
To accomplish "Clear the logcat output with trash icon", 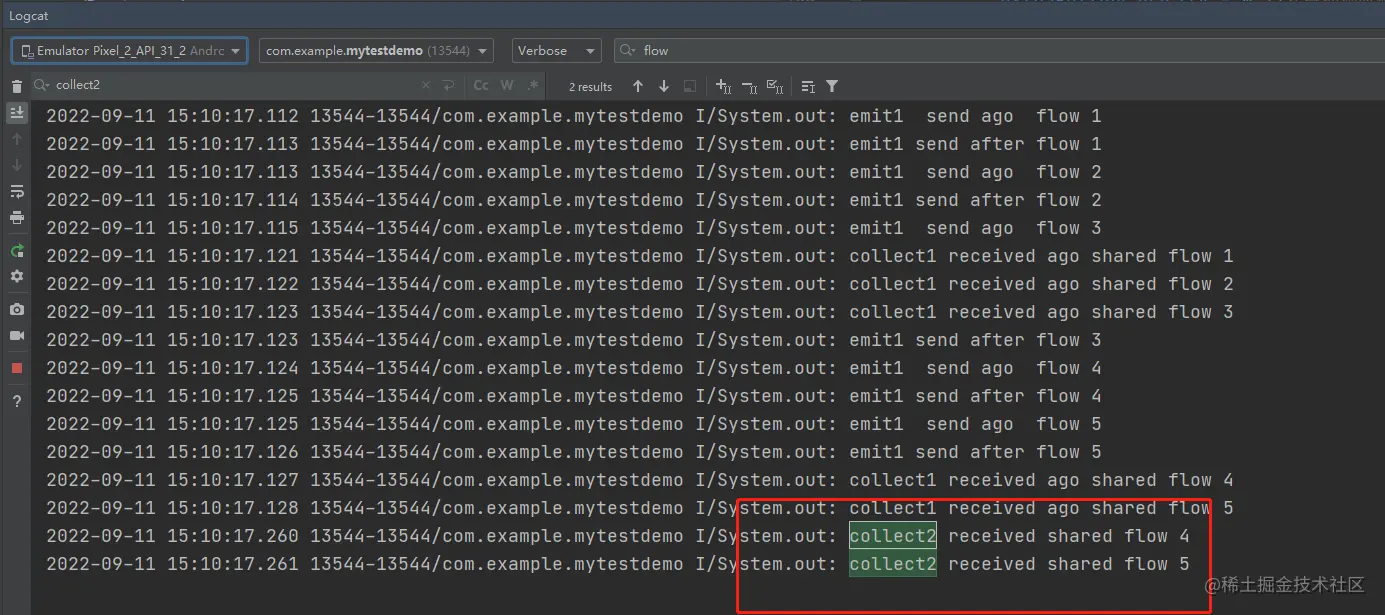I will point(16,85).
